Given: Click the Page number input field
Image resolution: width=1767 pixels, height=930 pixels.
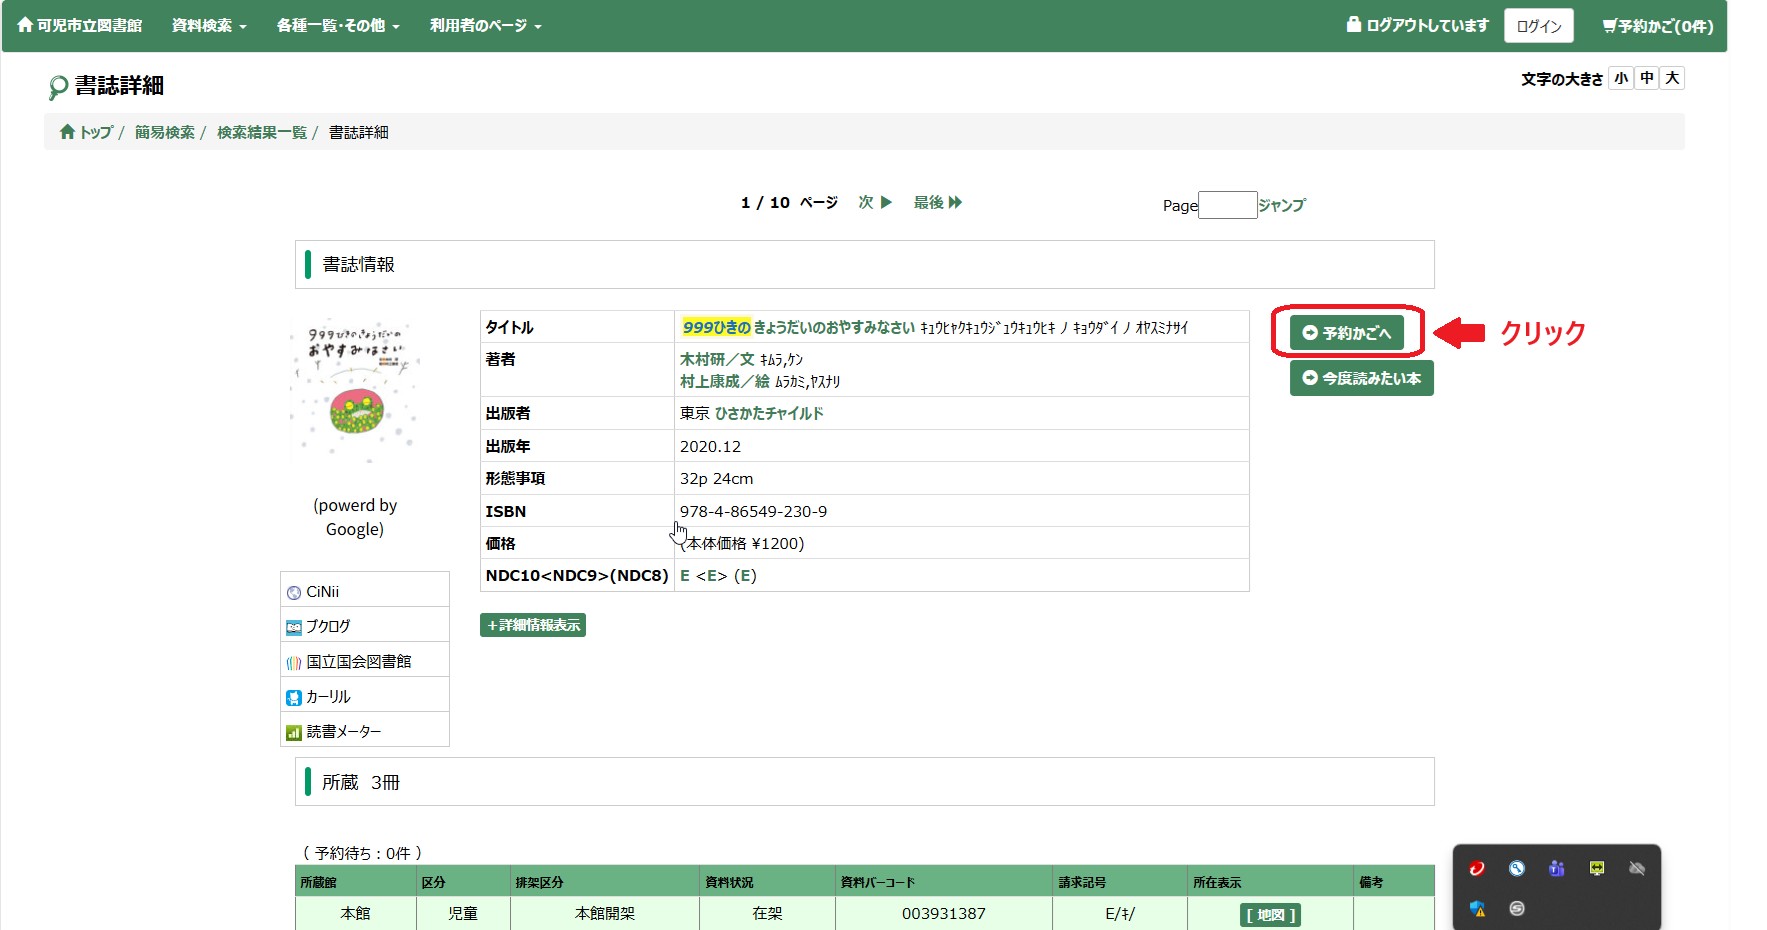Looking at the screenshot, I should pos(1227,205).
